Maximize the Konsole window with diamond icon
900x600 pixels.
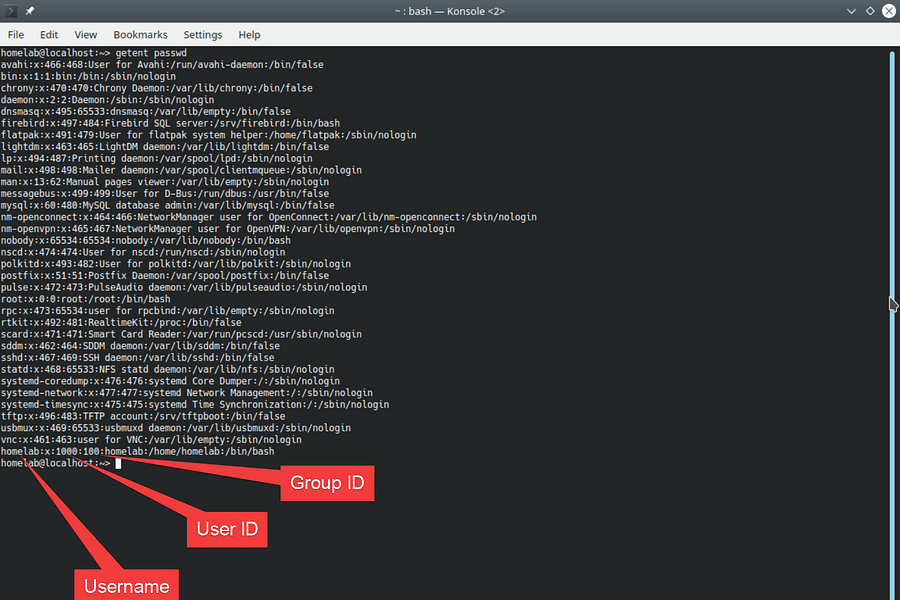(869, 11)
